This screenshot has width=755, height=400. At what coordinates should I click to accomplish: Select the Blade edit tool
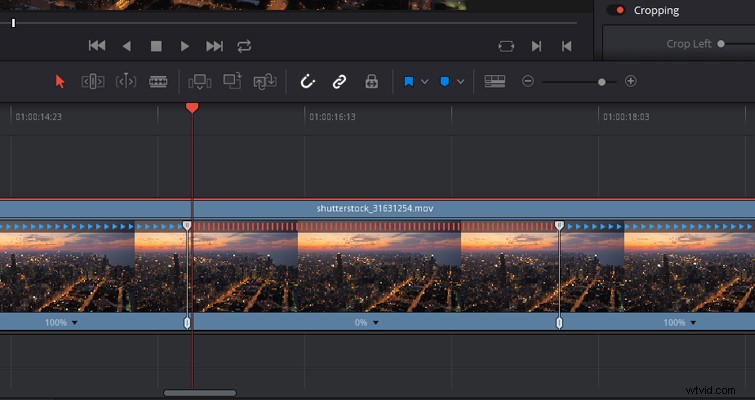[158, 81]
